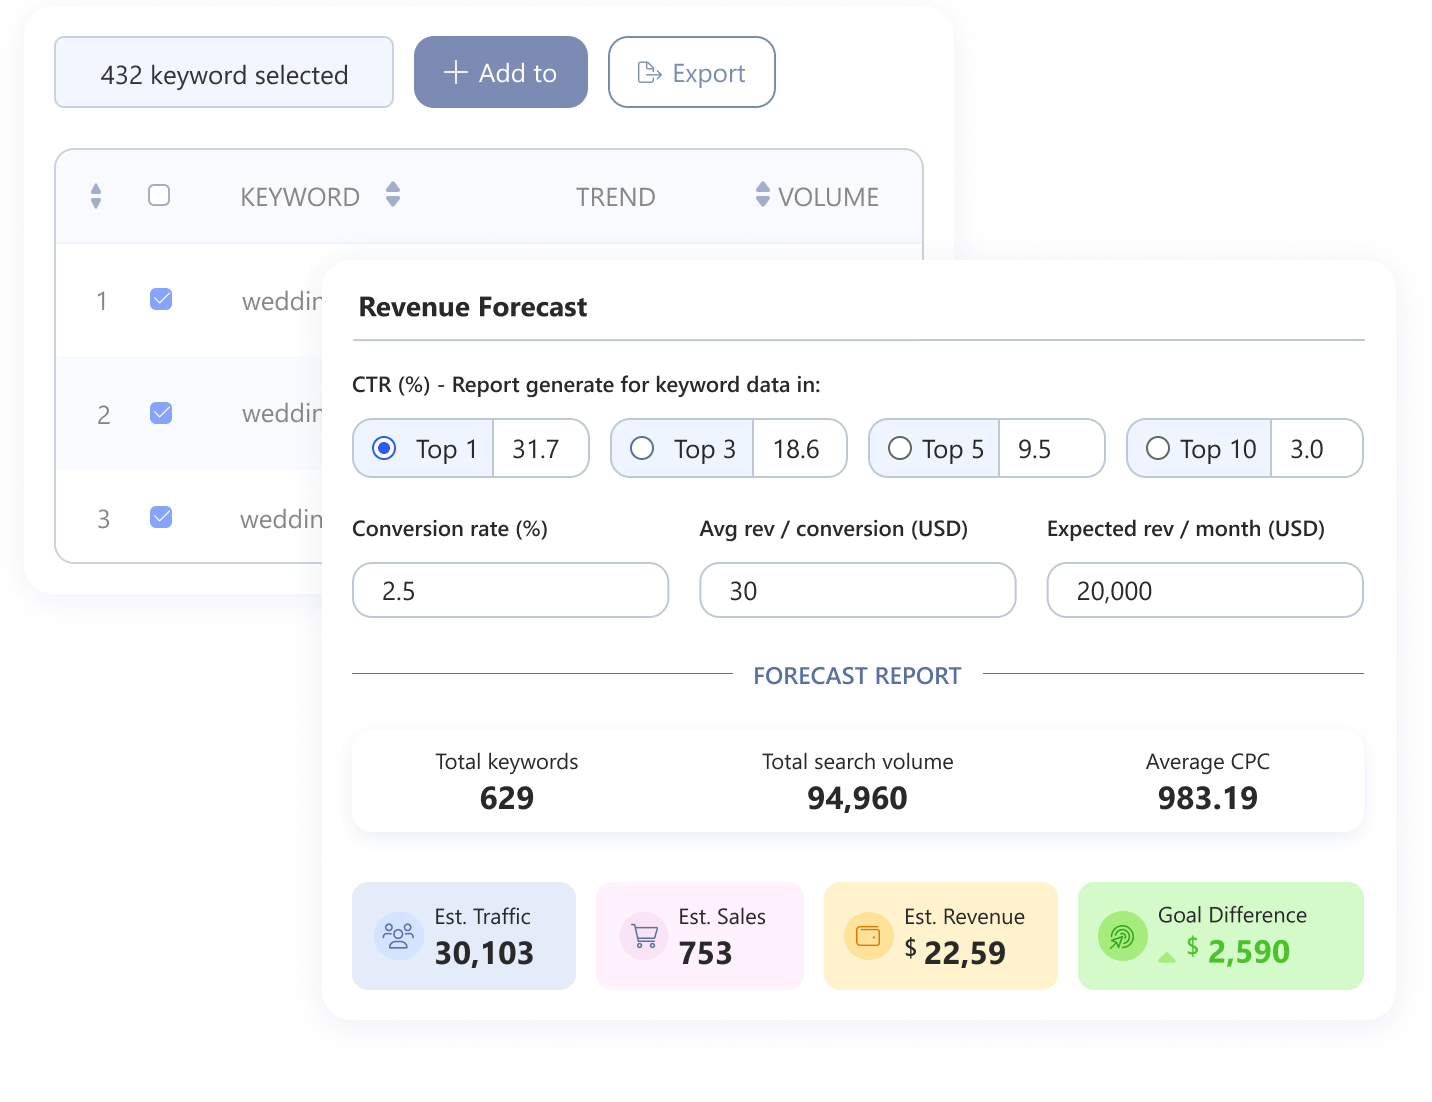Click the 432 keyword selected label

coord(223,72)
